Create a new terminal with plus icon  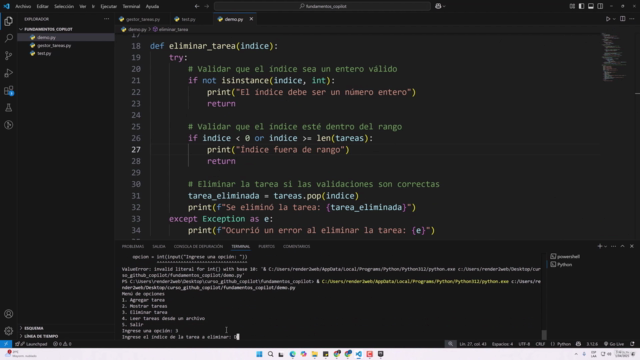tap(600, 246)
